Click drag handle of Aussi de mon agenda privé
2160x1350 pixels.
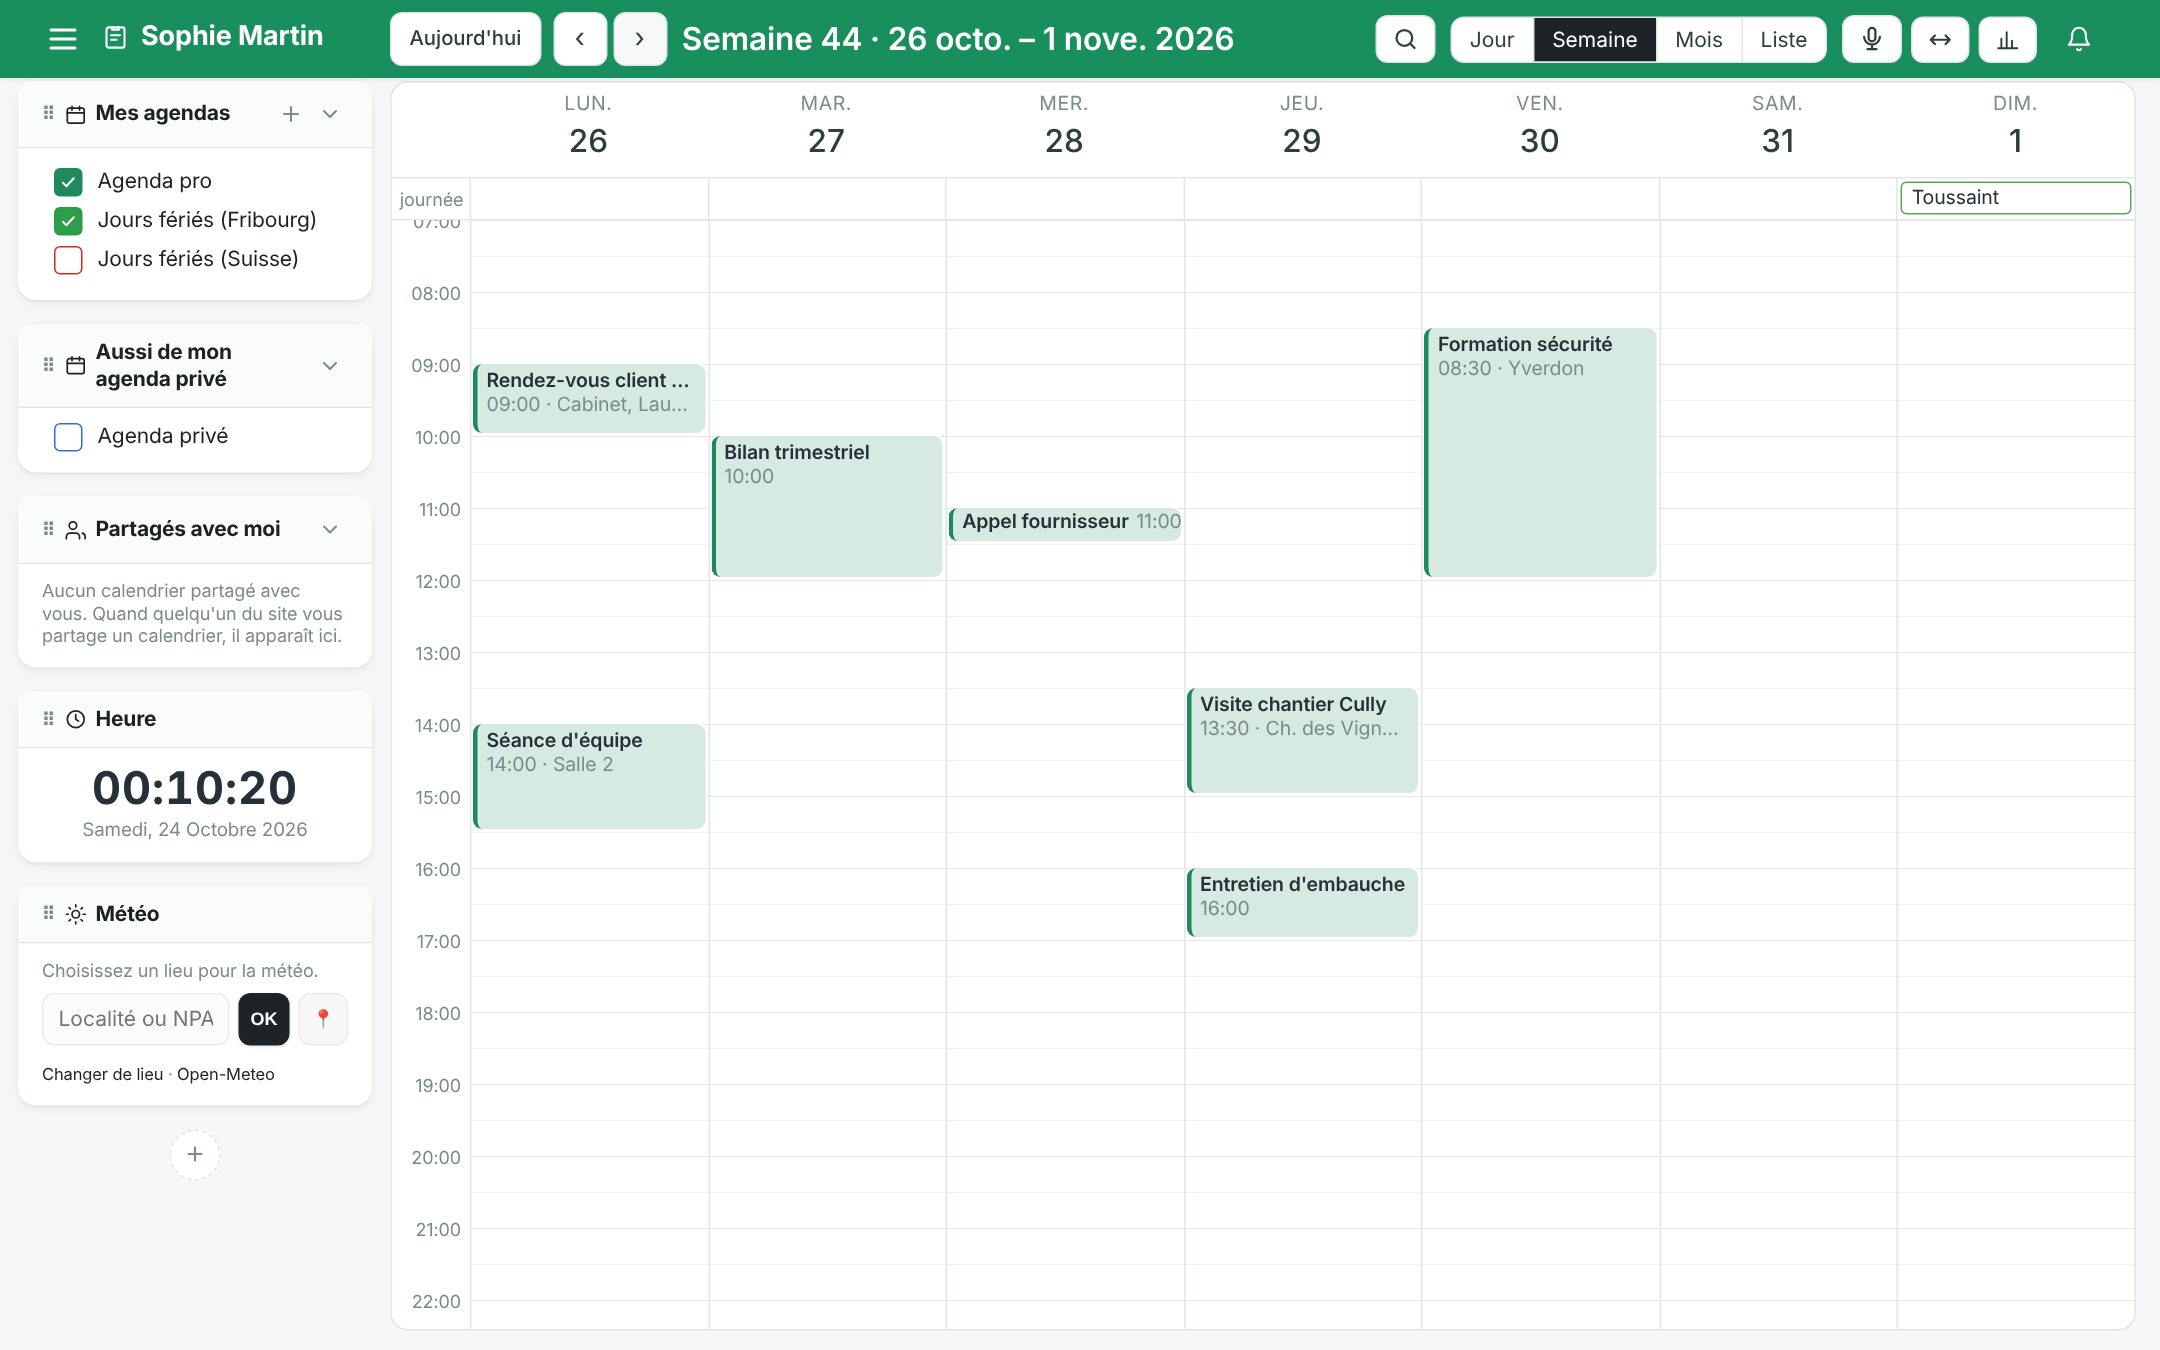click(48, 365)
